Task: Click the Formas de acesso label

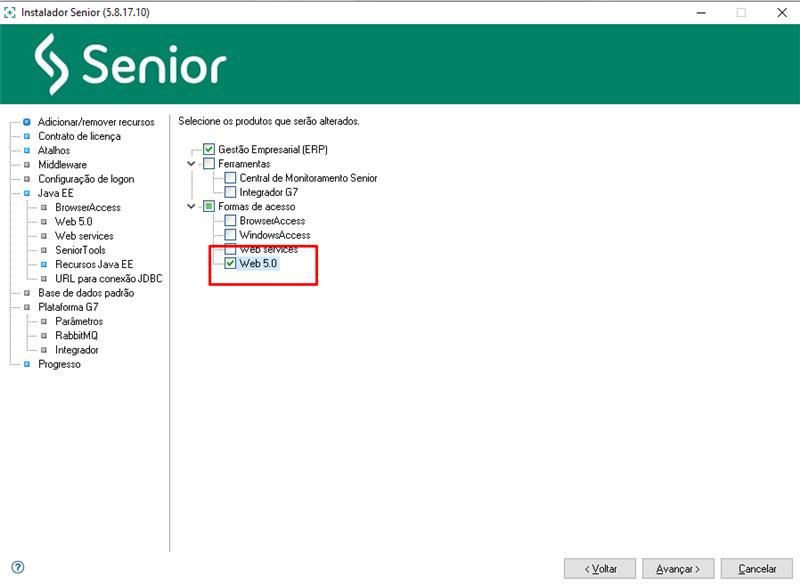Action: coord(257,207)
